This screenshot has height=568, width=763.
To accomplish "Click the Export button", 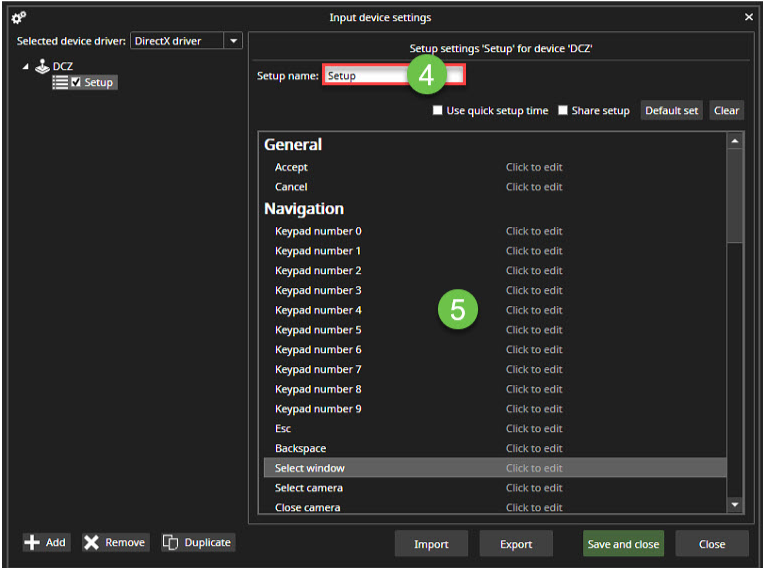I will [x=516, y=544].
